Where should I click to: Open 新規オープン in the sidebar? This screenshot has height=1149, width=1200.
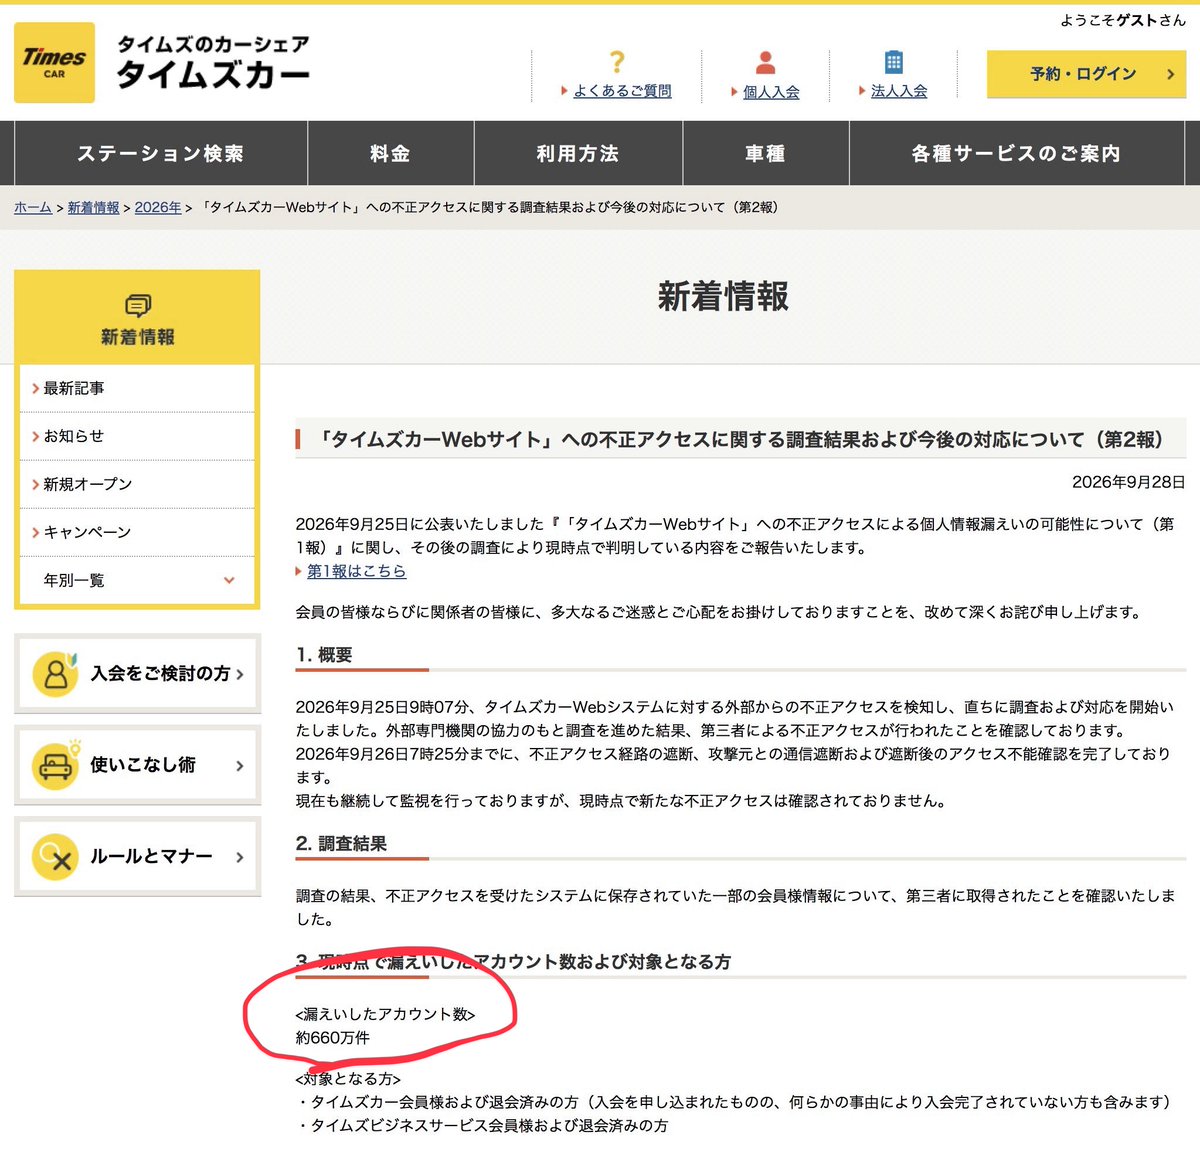137,484
